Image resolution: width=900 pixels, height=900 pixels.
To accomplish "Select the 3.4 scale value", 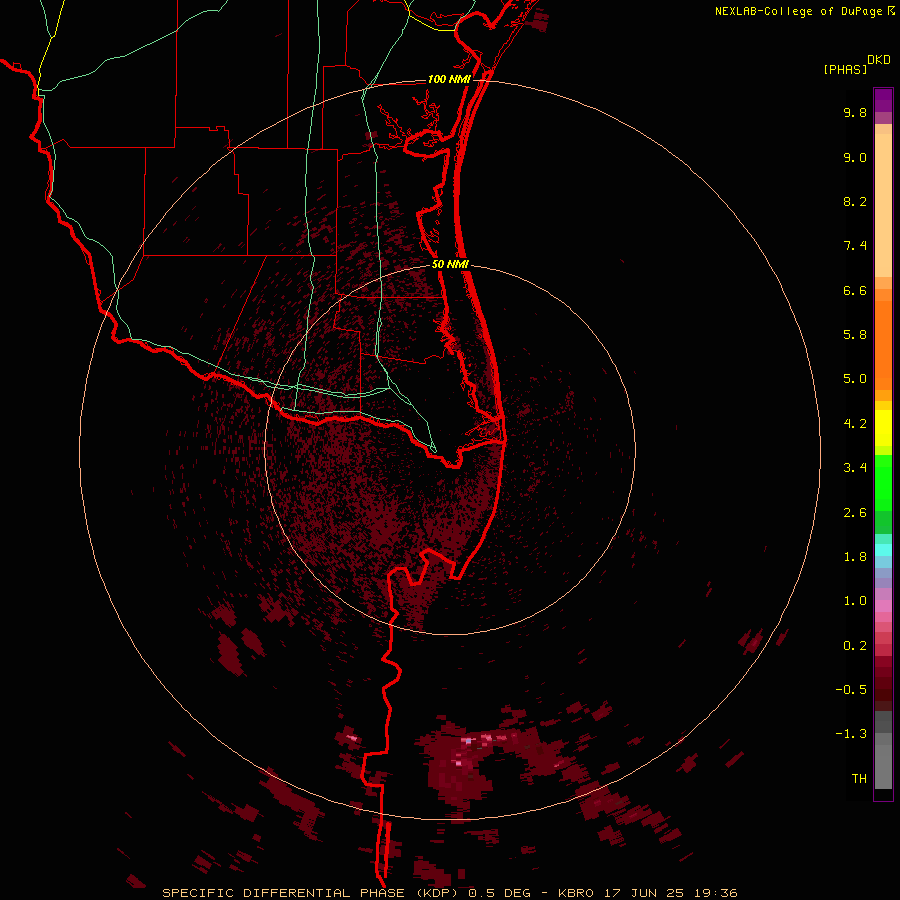I will click(x=855, y=468).
